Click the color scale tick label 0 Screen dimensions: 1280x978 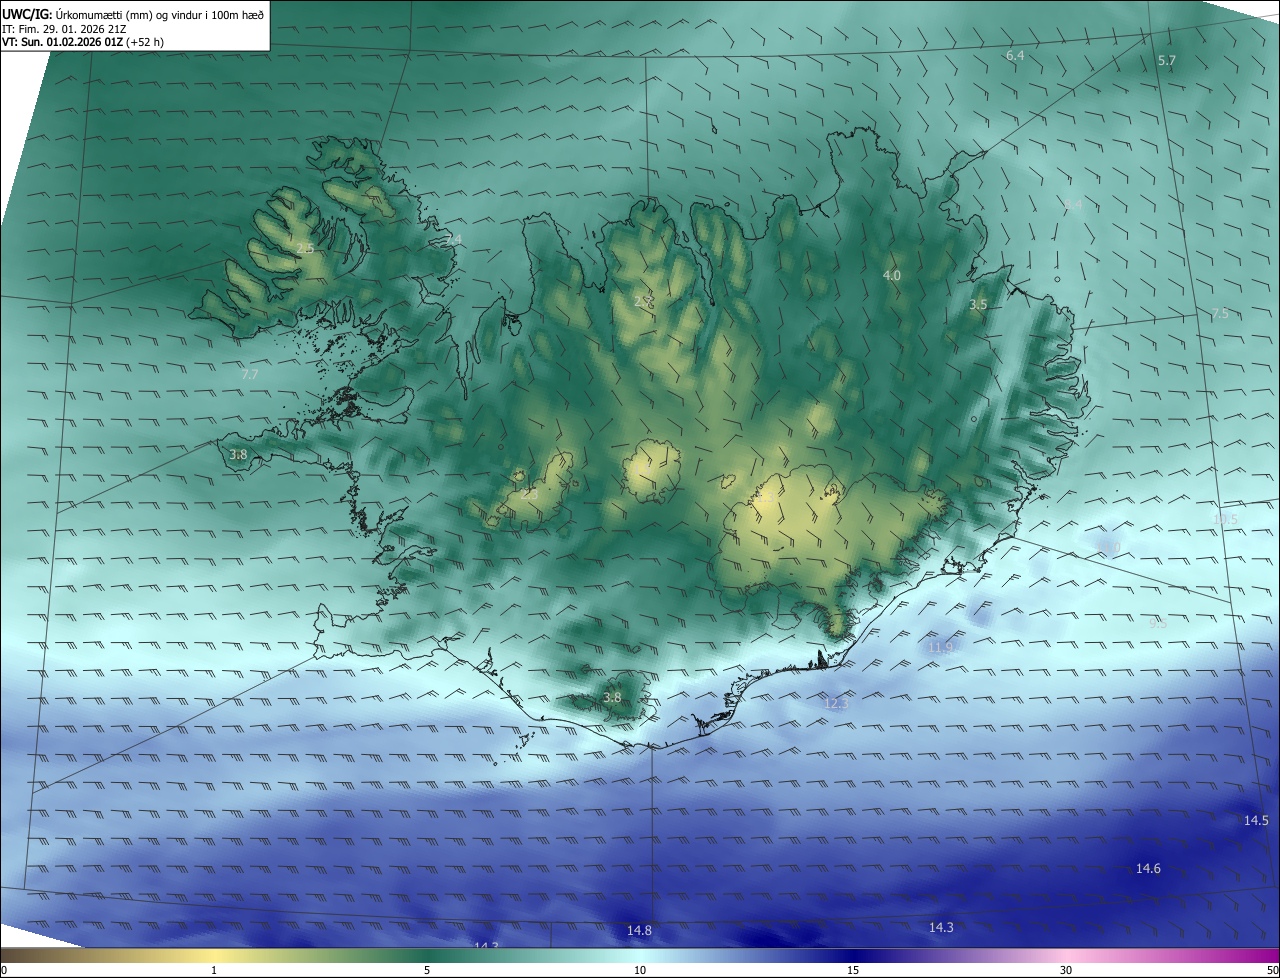[4, 971]
